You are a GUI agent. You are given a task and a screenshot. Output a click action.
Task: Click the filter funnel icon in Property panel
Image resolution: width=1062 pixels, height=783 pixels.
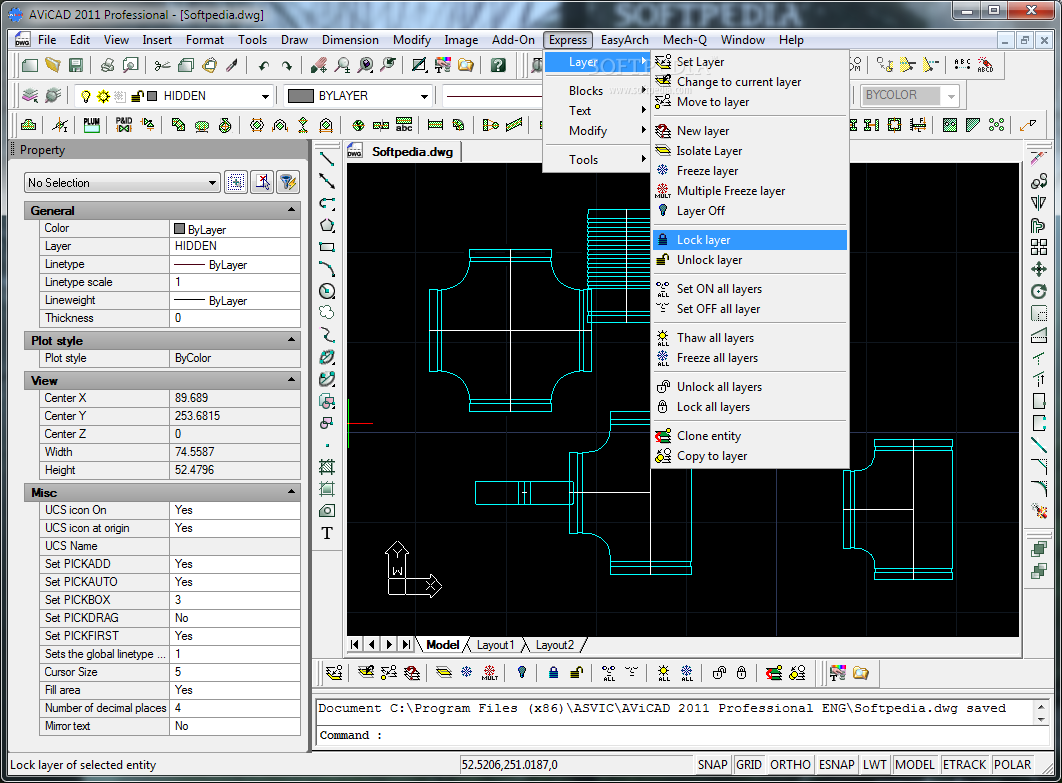pos(288,182)
